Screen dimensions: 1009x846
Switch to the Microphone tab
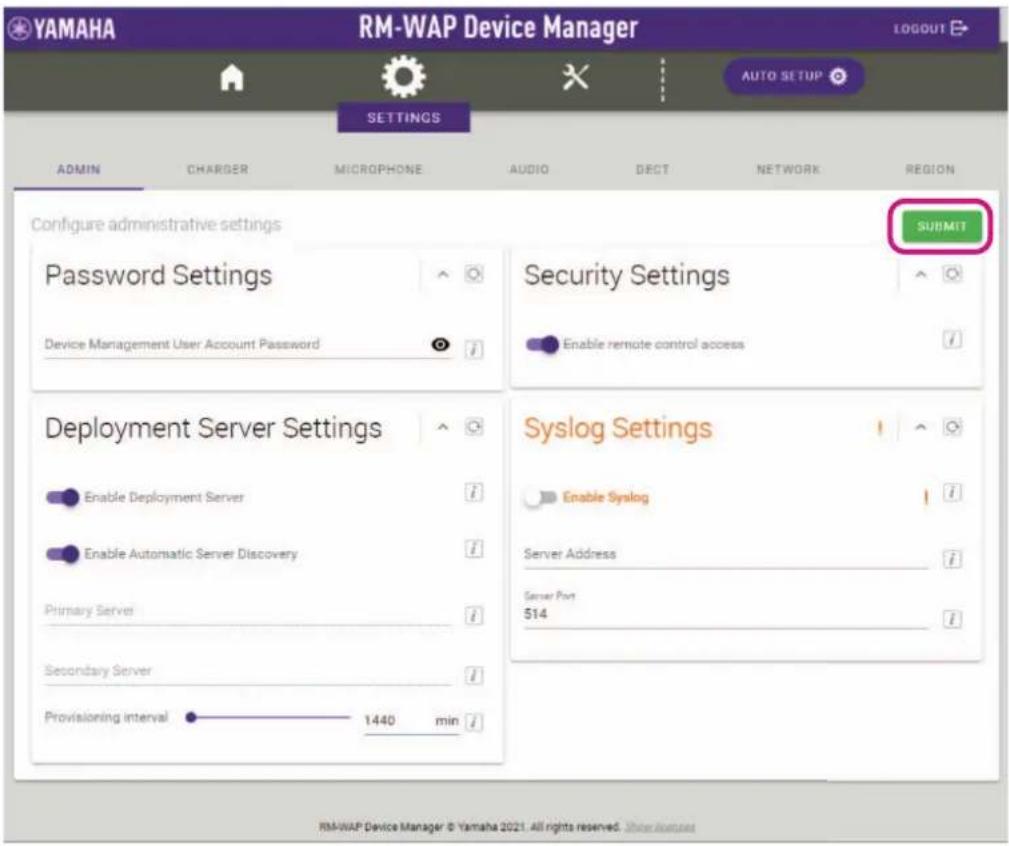point(378,169)
